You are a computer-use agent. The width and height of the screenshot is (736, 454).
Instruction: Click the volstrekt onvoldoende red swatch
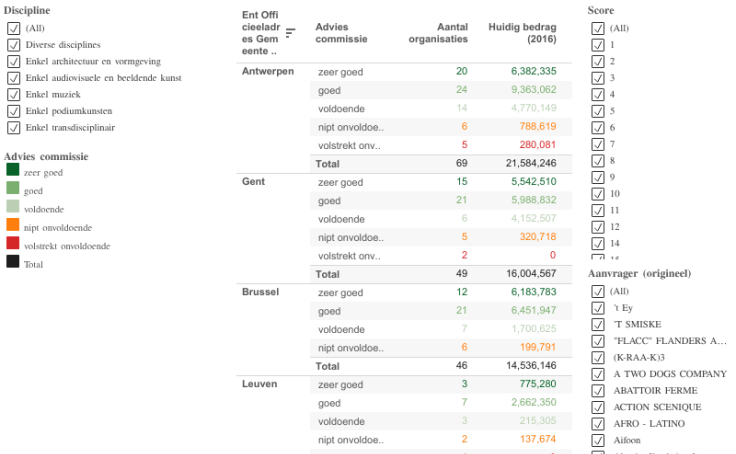click(13, 243)
